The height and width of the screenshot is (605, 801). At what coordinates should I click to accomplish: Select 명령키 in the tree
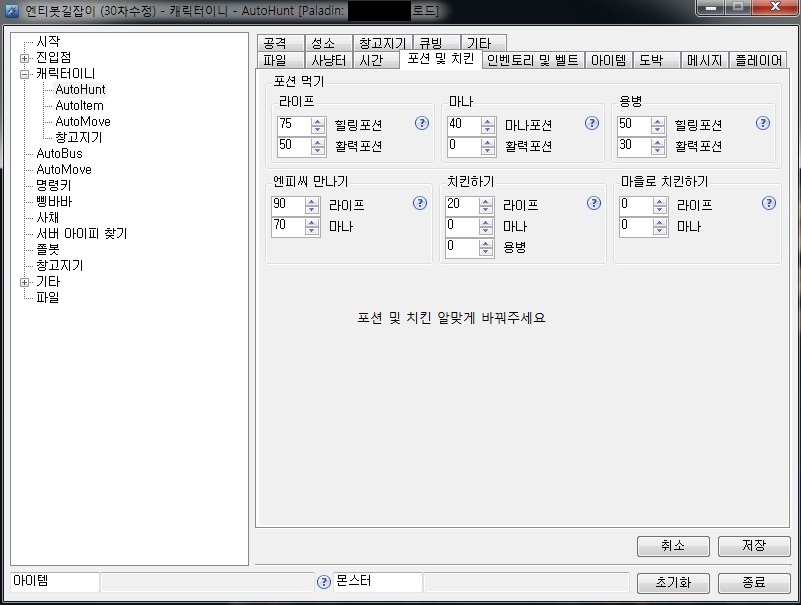pyautogui.click(x=54, y=185)
